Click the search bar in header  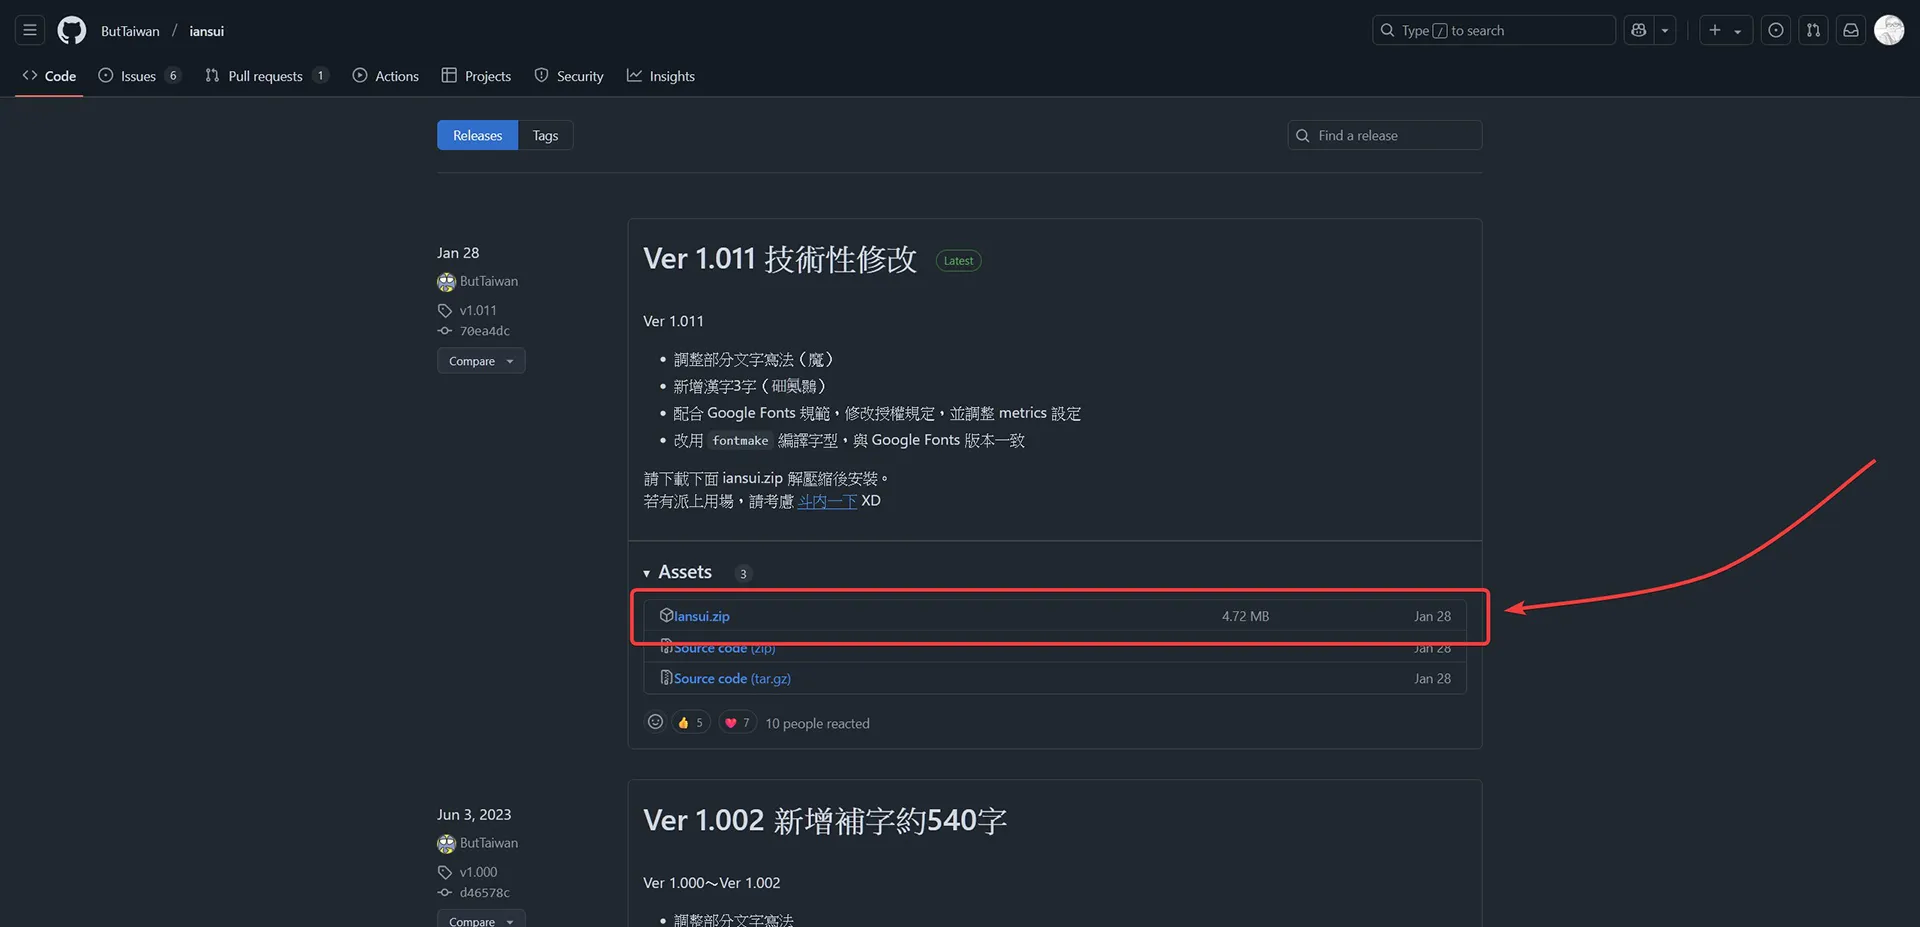[1493, 30]
